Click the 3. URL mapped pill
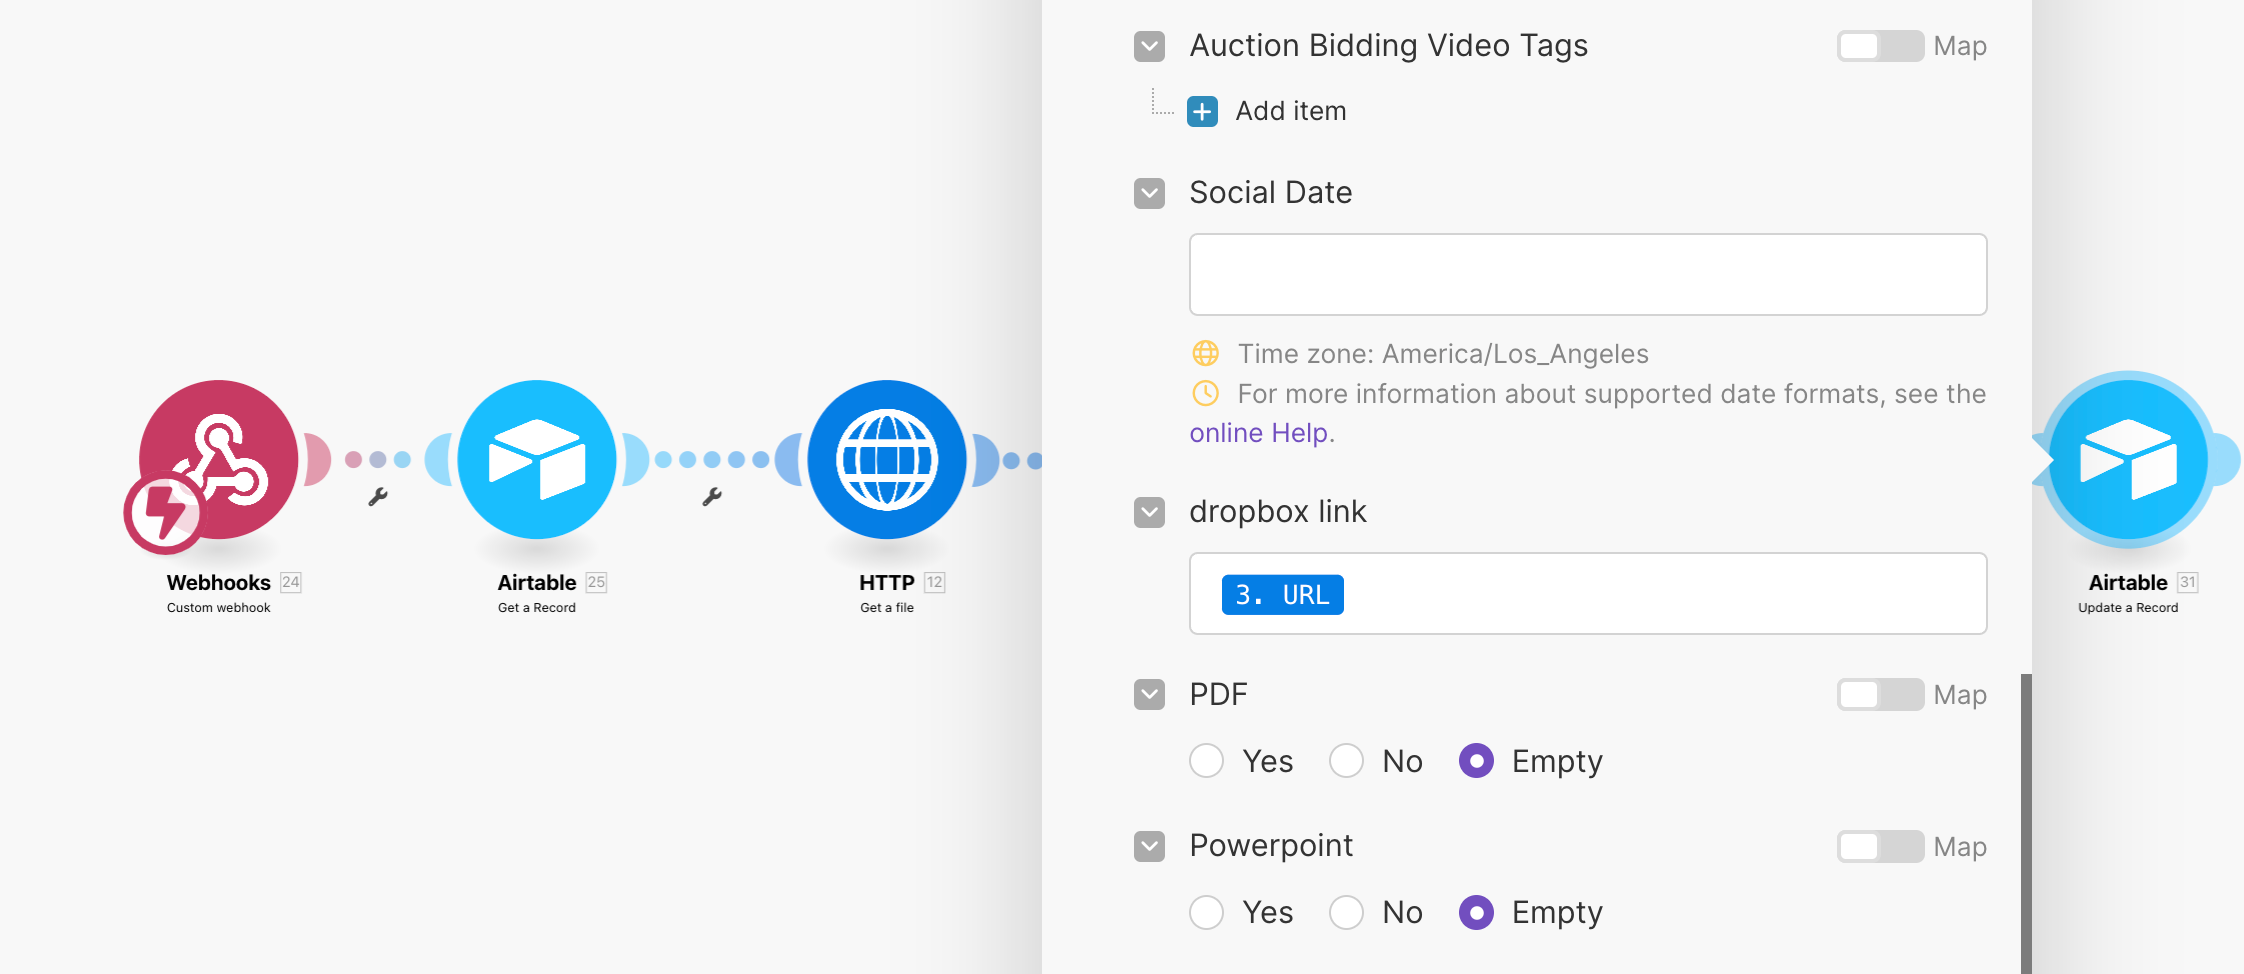2244x974 pixels. click(x=1282, y=595)
